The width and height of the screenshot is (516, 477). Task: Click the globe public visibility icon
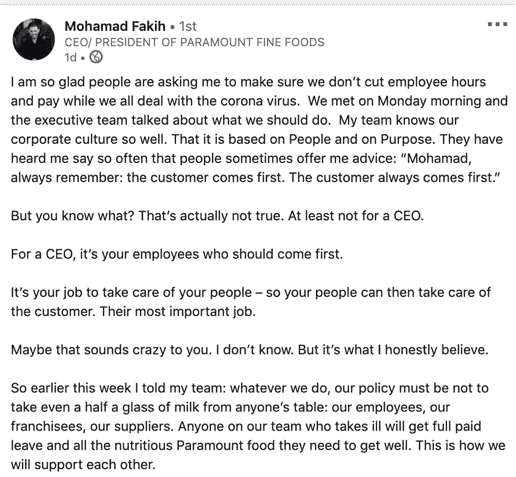point(96,57)
